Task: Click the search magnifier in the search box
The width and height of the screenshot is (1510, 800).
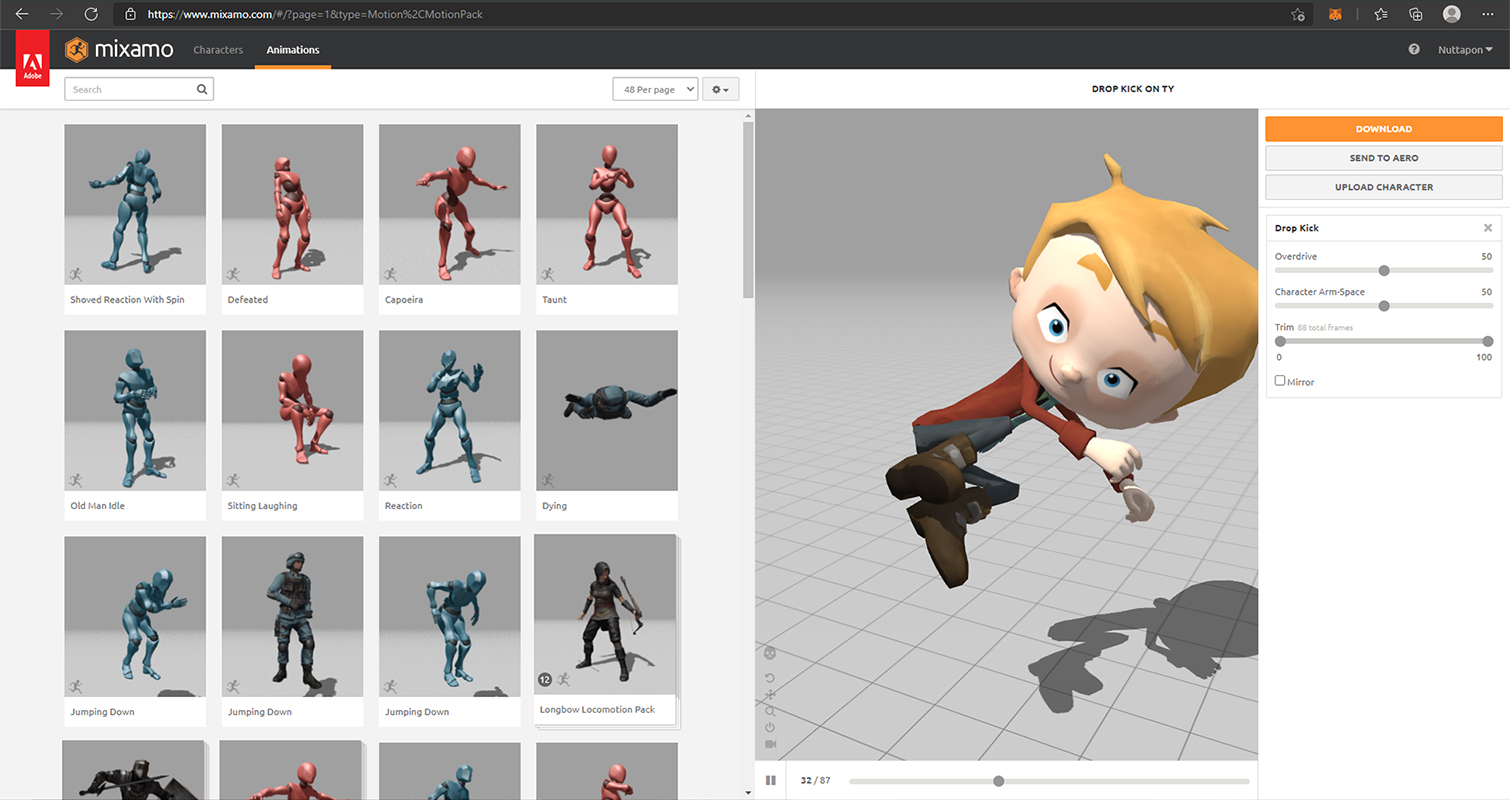Action: [x=202, y=89]
